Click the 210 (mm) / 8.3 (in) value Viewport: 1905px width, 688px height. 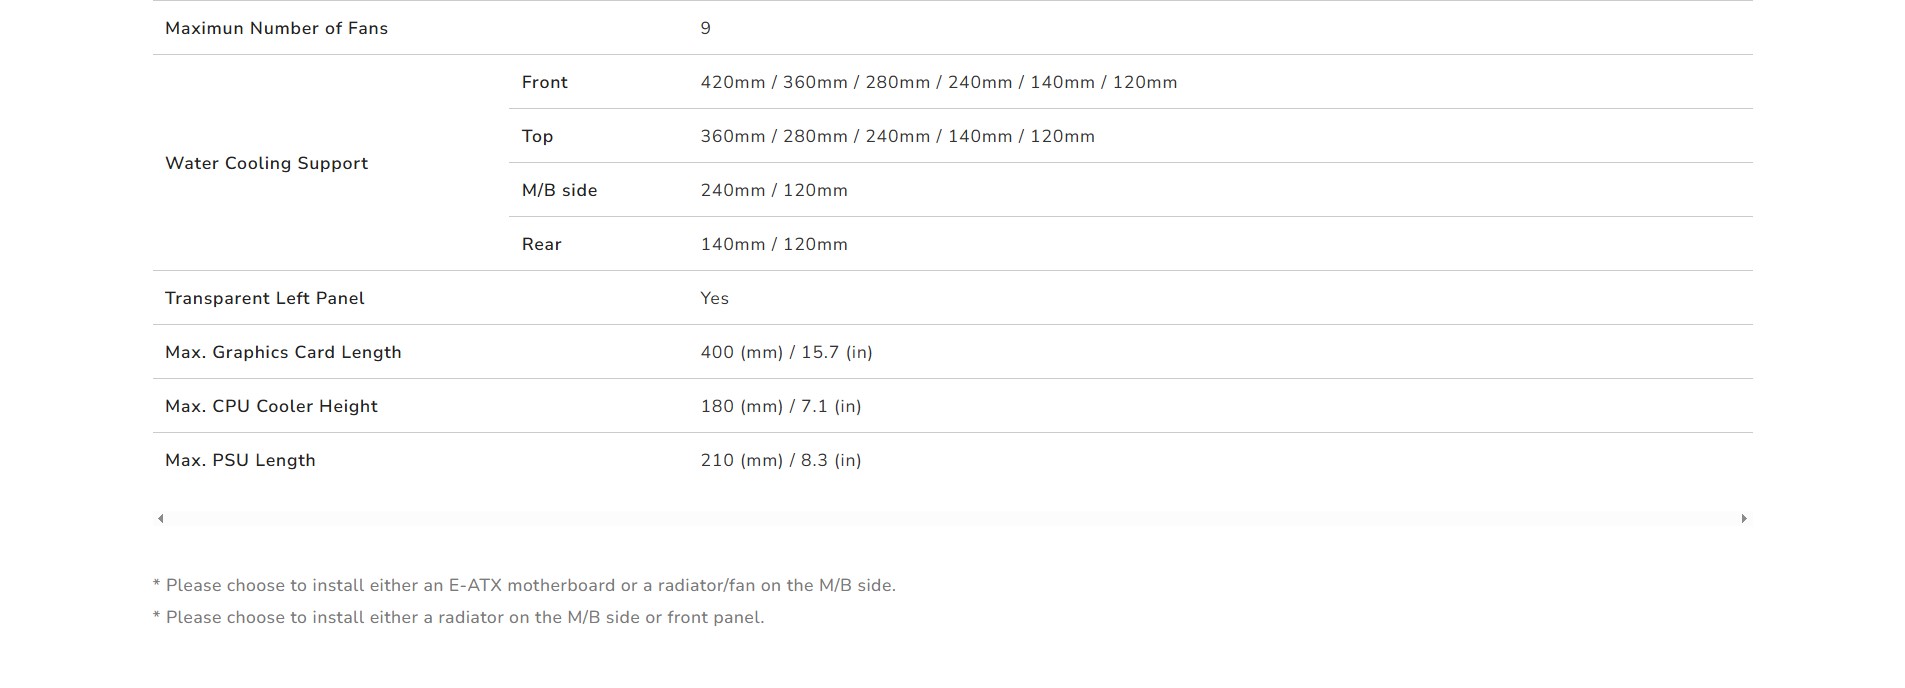(x=781, y=460)
